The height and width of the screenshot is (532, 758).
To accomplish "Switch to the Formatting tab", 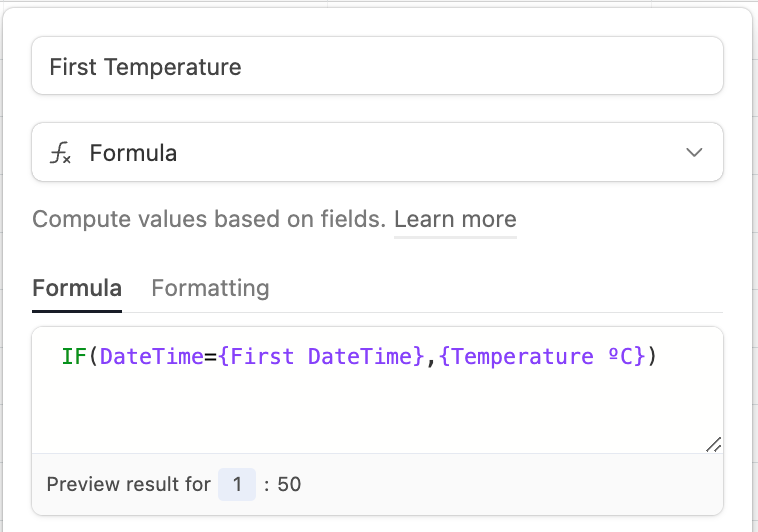I will pyautogui.click(x=210, y=288).
